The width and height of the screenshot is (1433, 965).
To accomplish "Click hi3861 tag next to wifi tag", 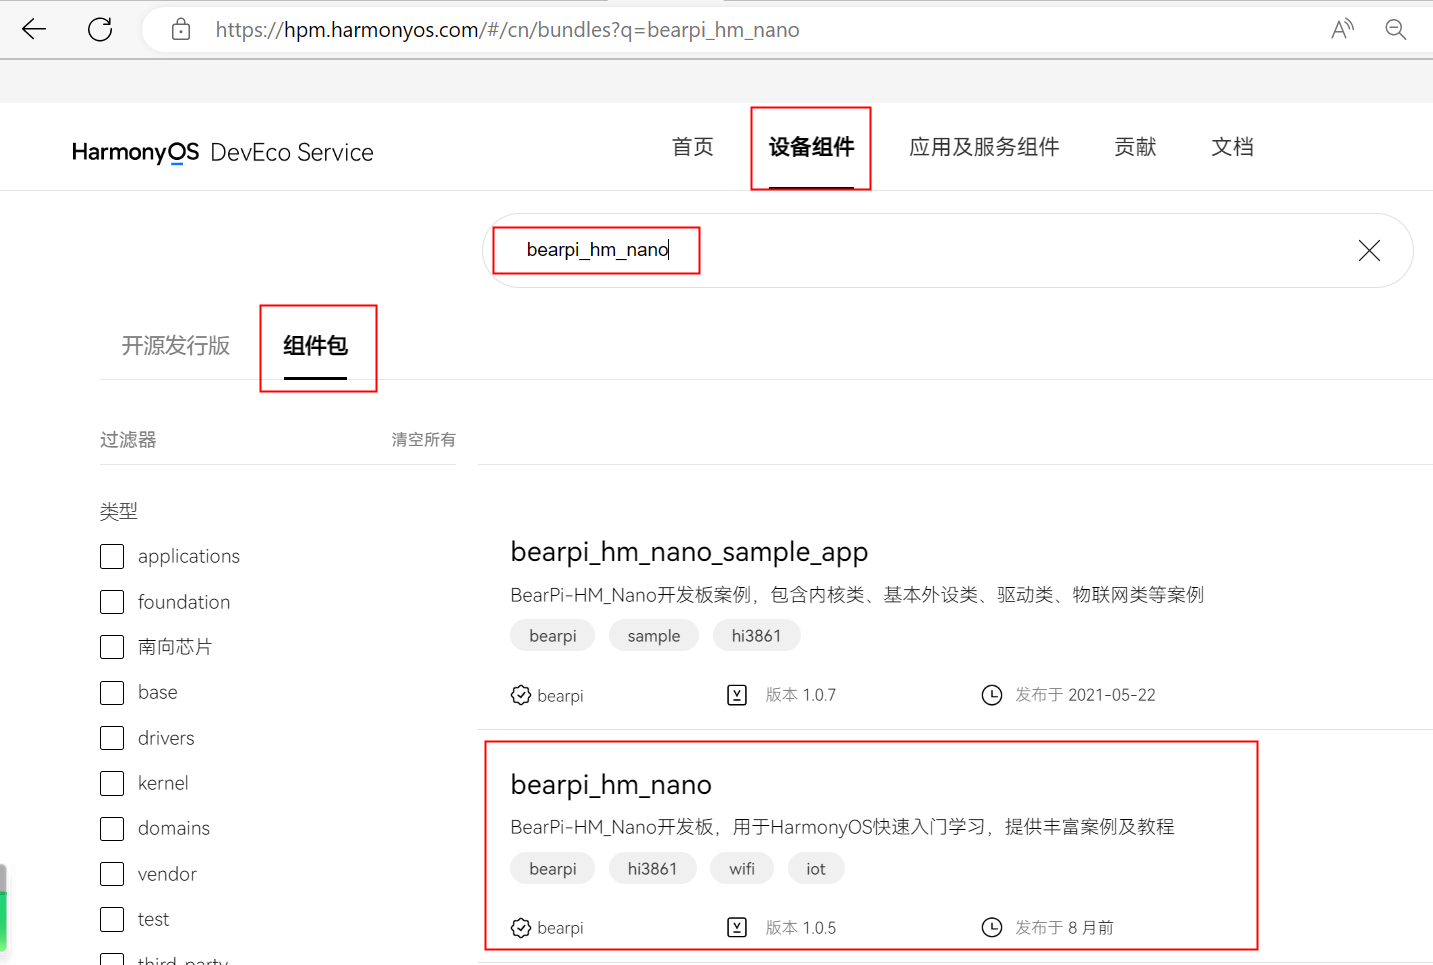I will pyautogui.click(x=652, y=869).
